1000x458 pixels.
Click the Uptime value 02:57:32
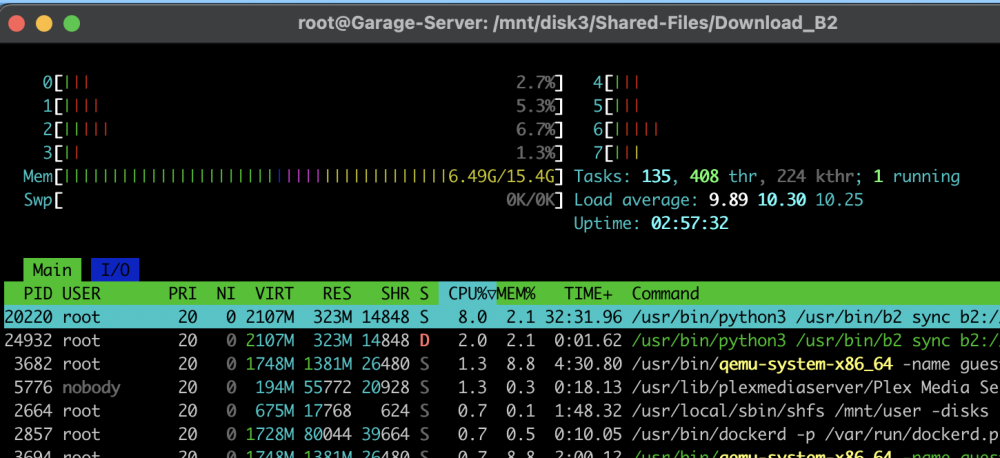click(x=689, y=224)
